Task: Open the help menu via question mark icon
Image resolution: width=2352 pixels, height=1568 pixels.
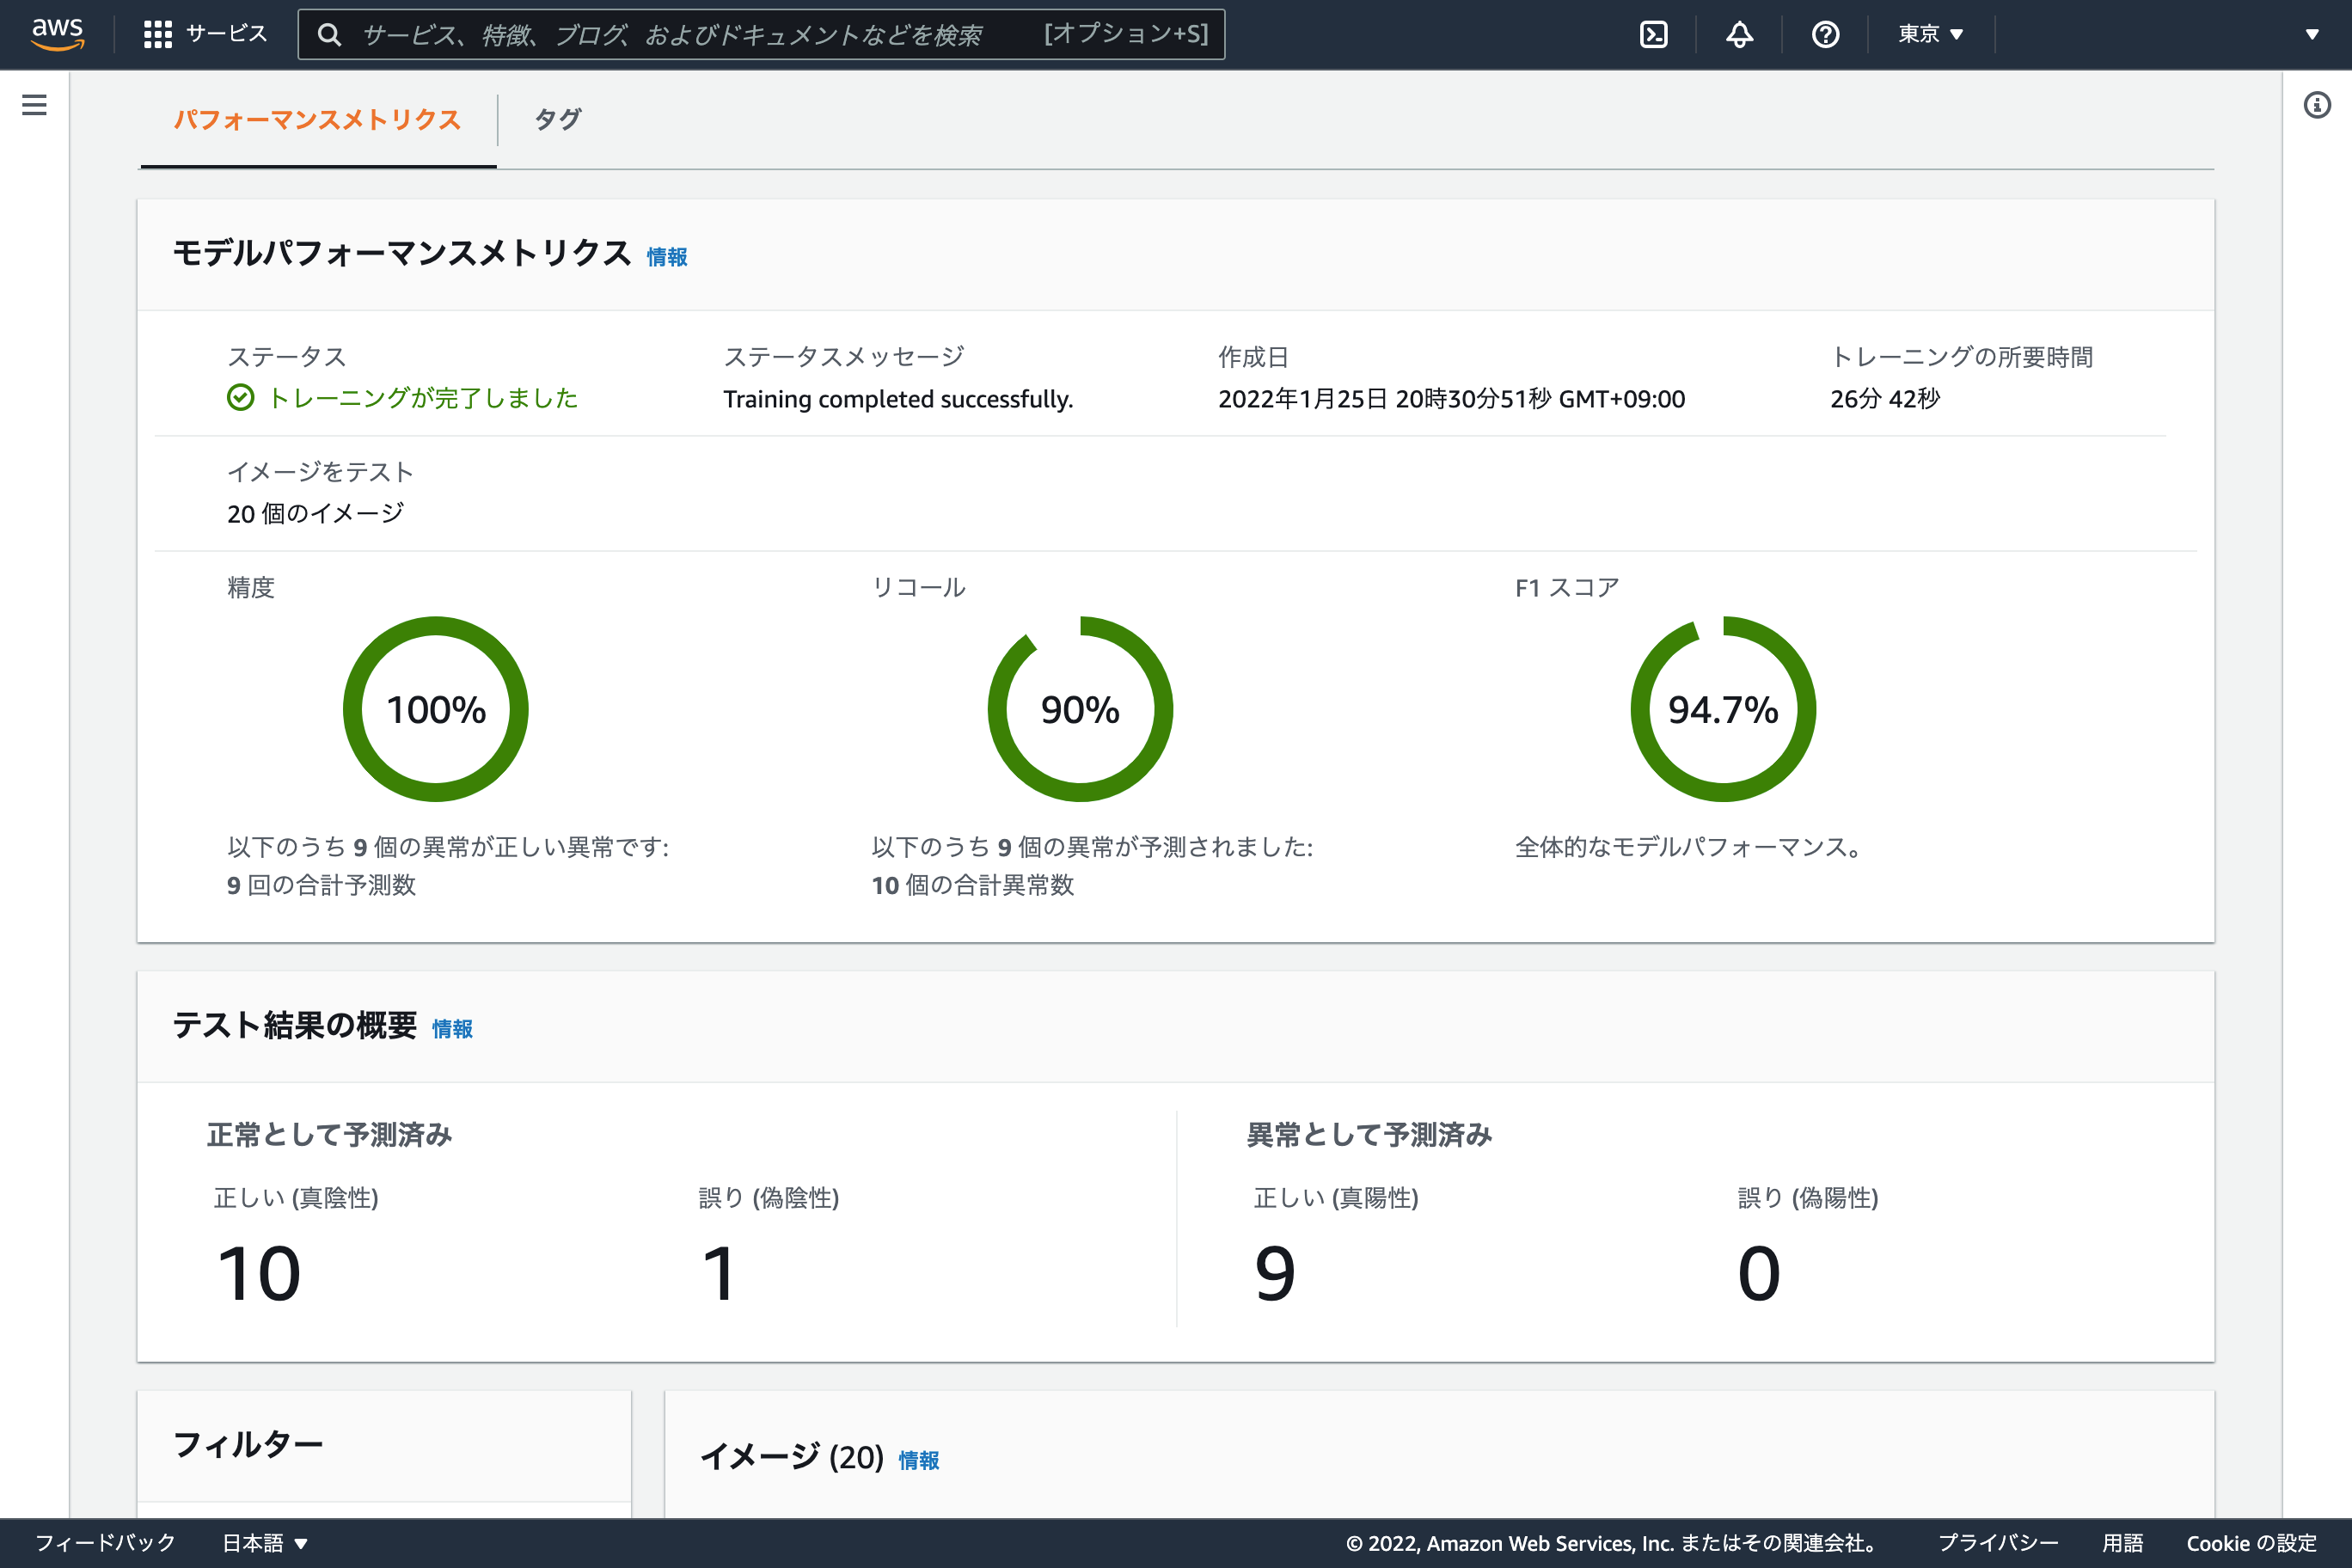Action: (1825, 33)
